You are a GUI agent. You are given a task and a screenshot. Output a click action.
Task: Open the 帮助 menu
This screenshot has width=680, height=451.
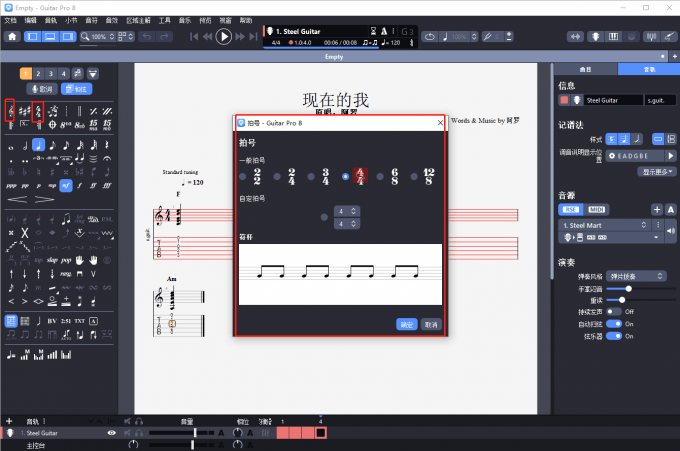tap(246, 20)
